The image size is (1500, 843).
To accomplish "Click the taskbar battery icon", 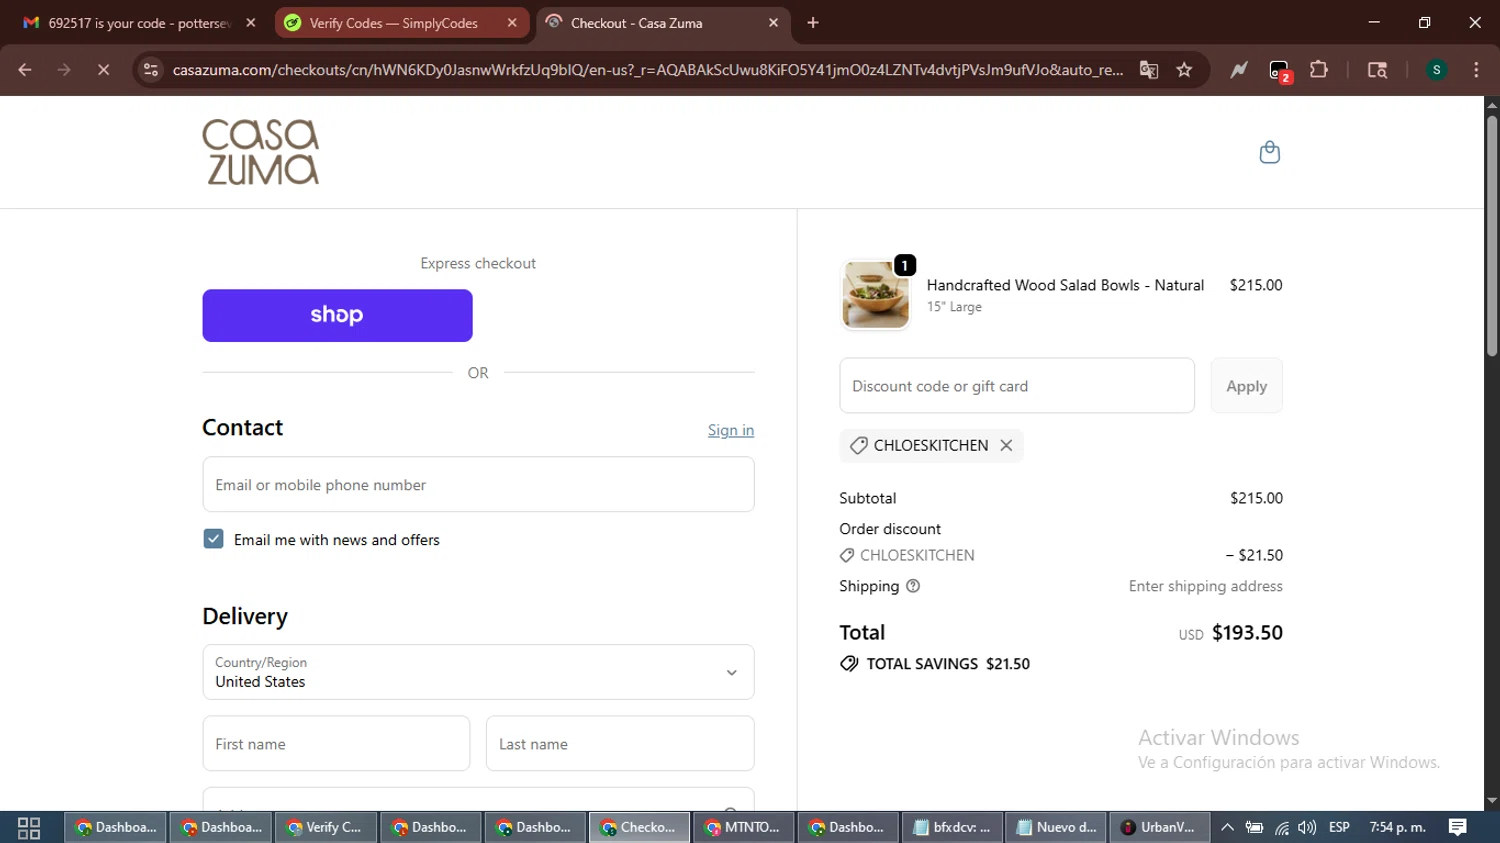I will (1254, 828).
